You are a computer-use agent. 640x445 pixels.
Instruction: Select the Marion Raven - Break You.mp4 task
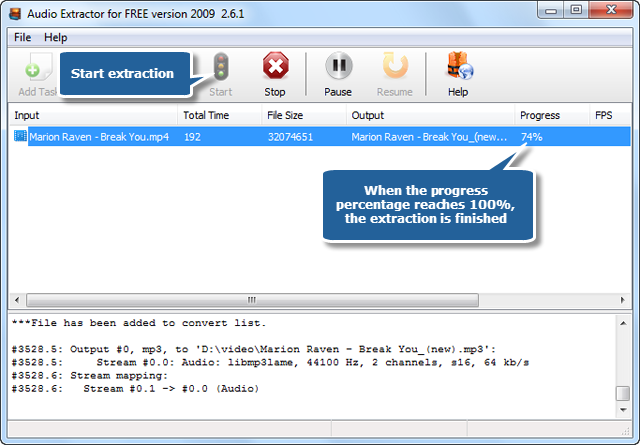pos(320,137)
